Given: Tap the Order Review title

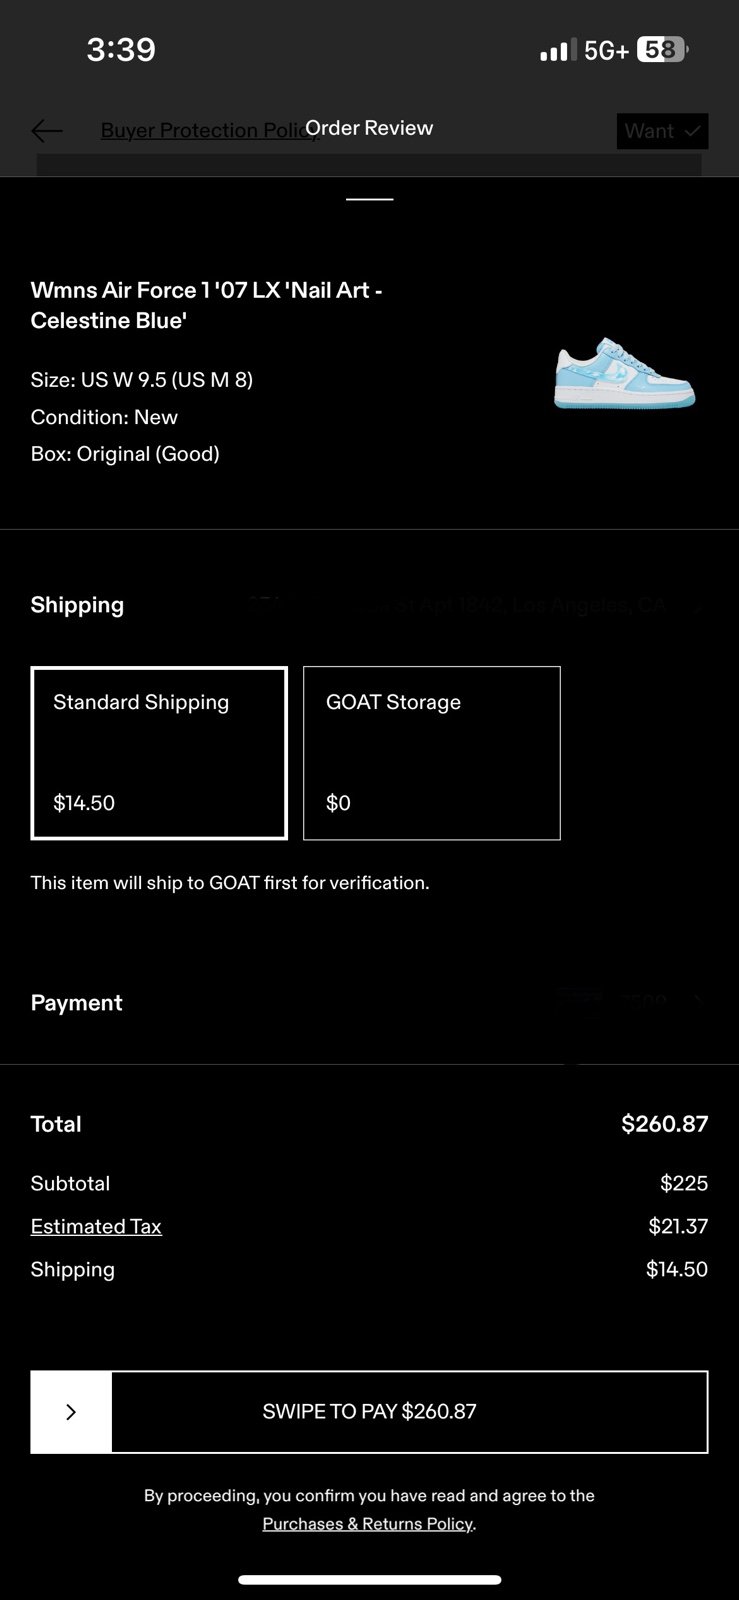Looking at the screenshot, I should 369,128.
